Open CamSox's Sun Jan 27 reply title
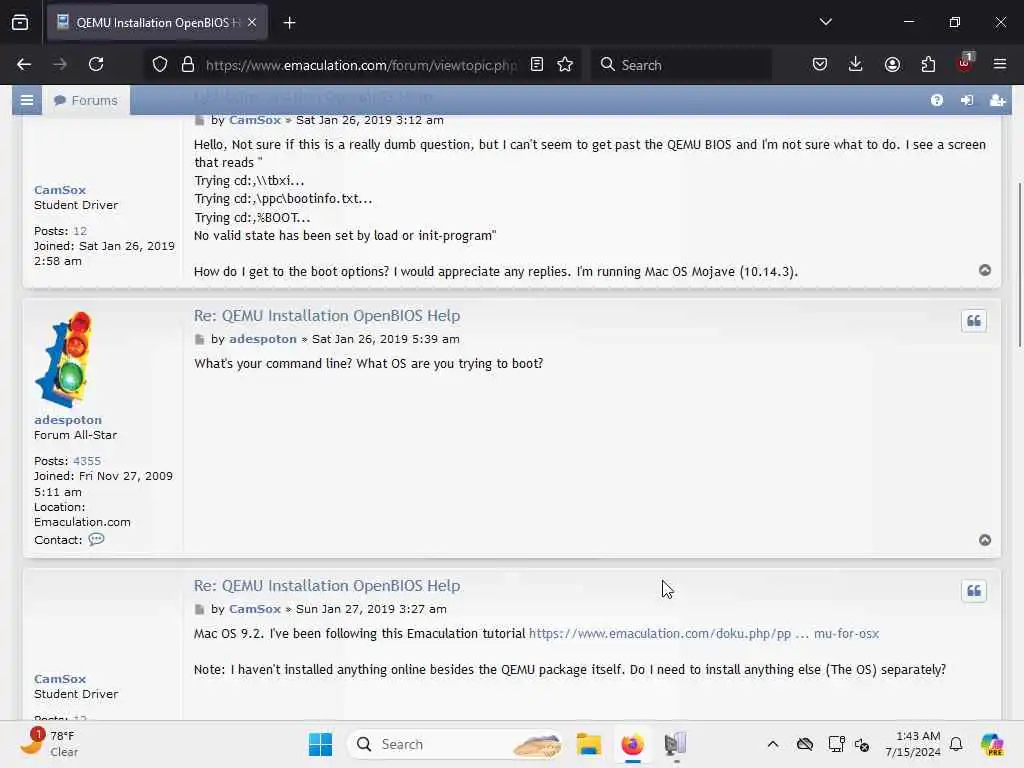The width and height of the screenshot is (1024, 768). [327, 586]
